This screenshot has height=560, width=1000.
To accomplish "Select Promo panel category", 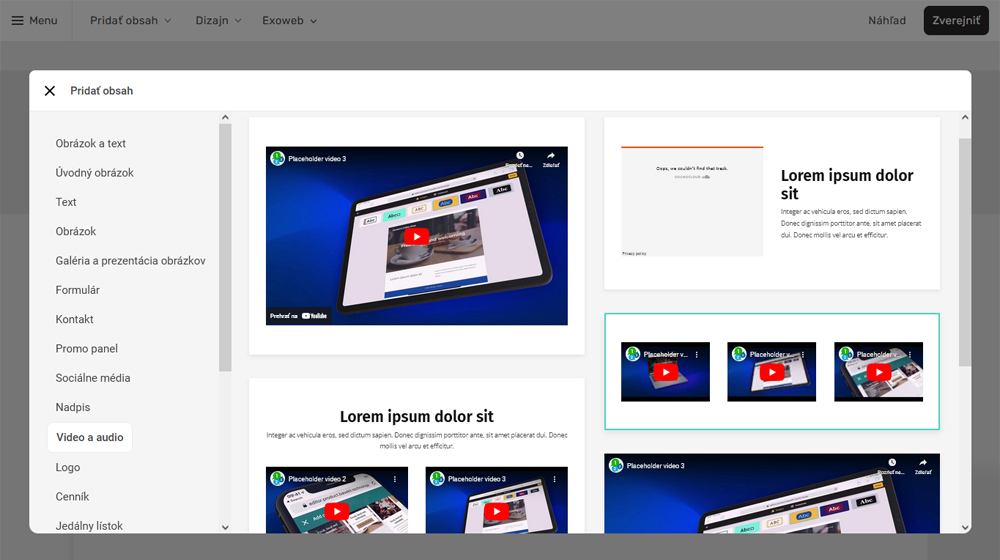I will [x=87, y=349].
